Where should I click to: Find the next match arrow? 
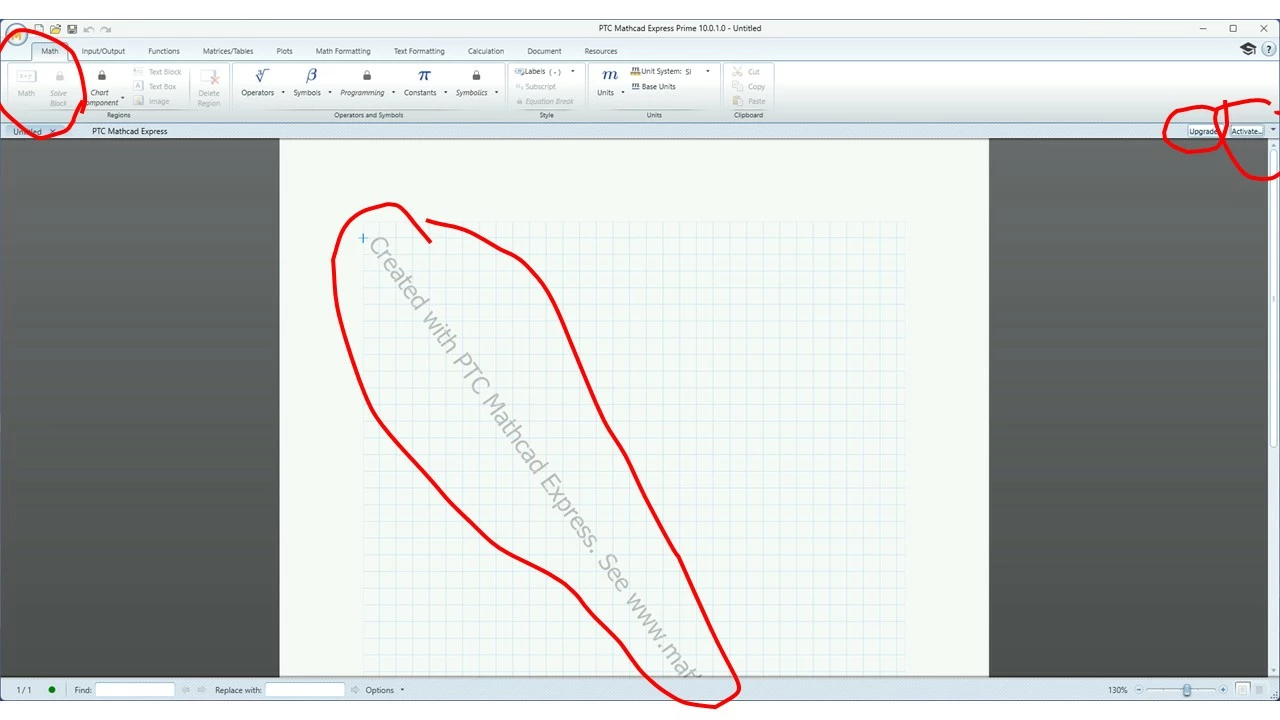pyautogui.click(x=201, y=690)
